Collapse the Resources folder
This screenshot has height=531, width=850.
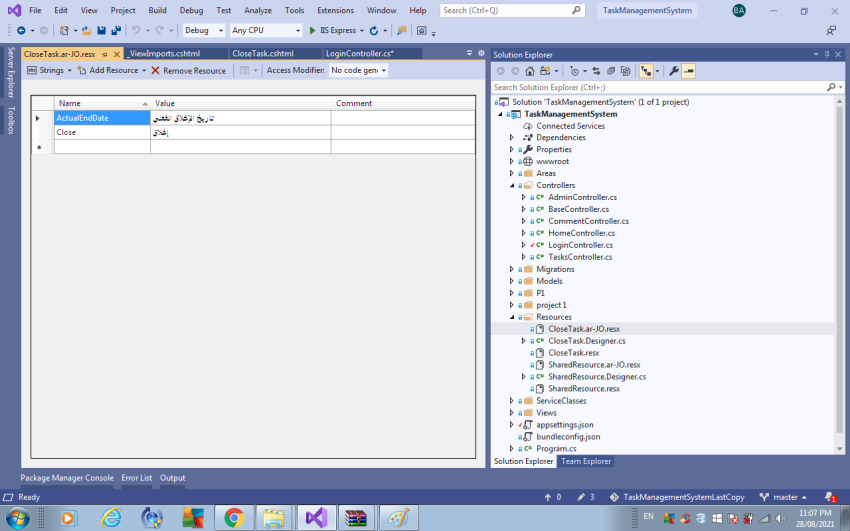[512, 317]
